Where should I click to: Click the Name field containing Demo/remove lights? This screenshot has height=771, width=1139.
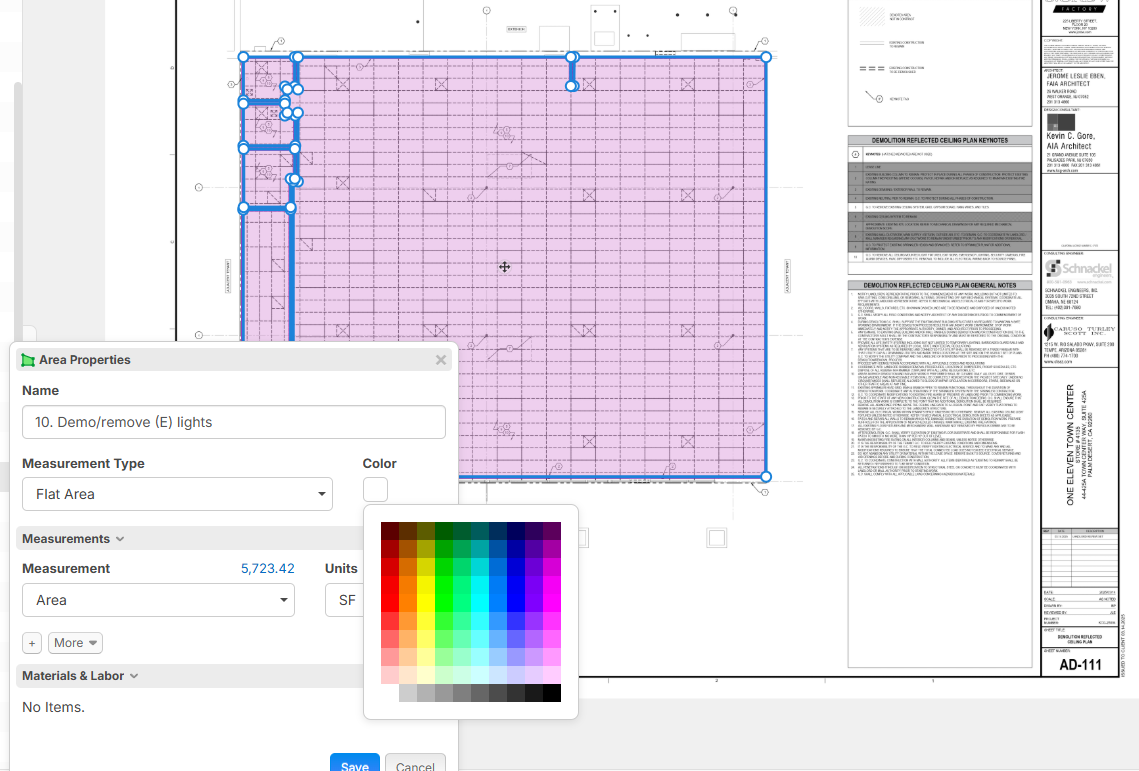pyautogui.click(x=234, y=422)
